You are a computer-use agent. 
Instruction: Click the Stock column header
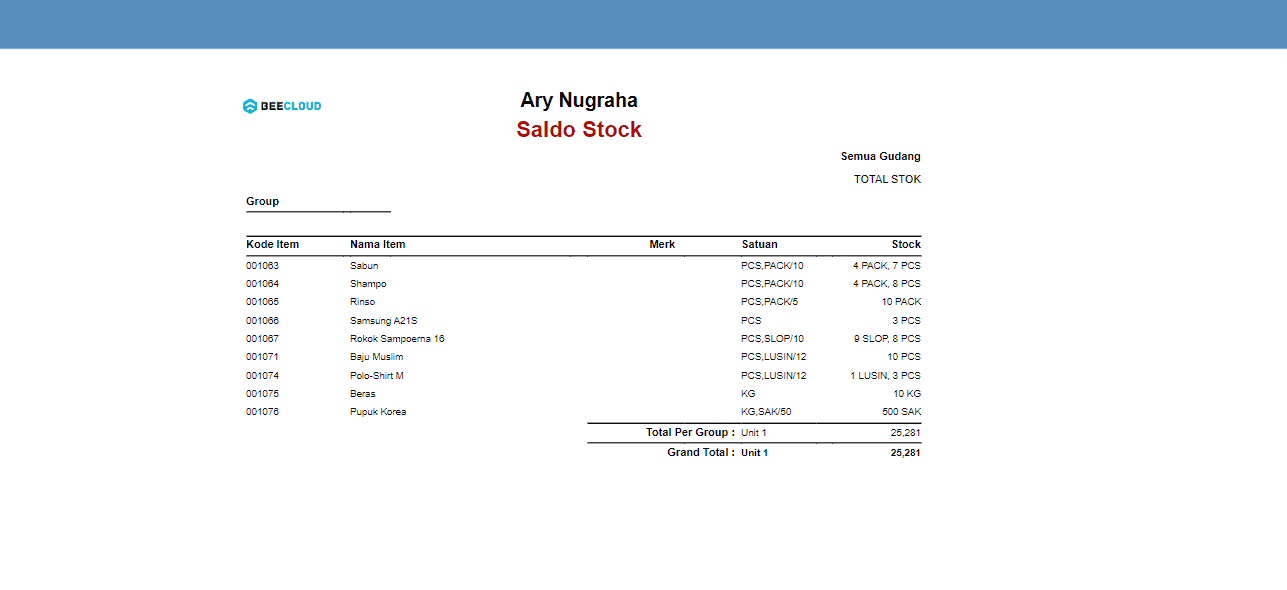906,244
